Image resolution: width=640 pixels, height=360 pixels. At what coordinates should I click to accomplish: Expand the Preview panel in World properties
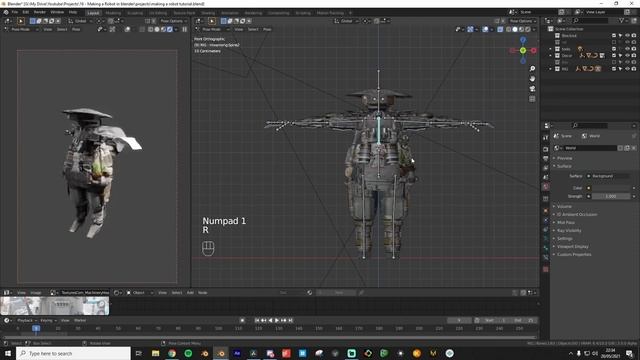coord(564,158)
